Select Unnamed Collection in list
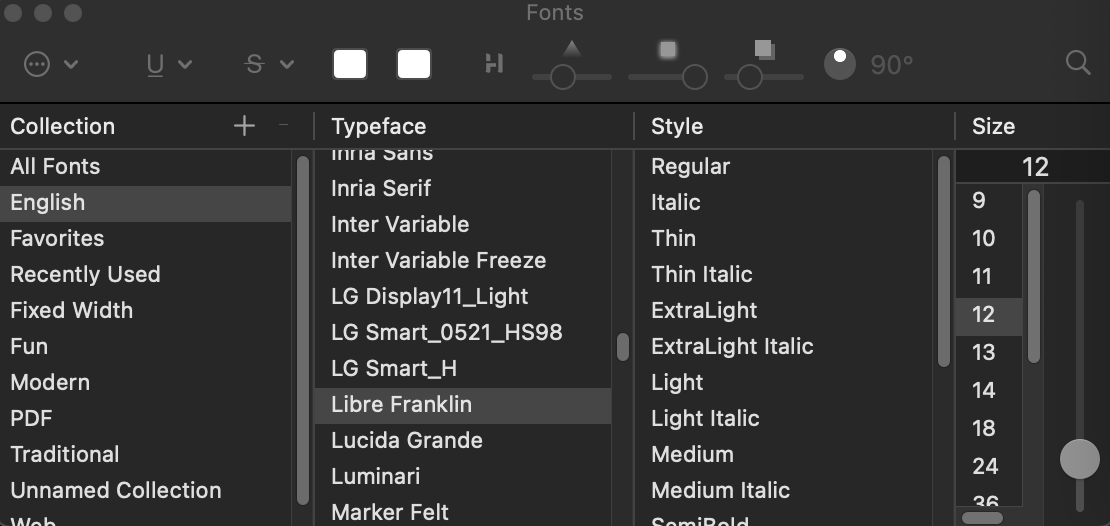This screenshot has height=526, width=1110. click(x=146, y=491)
